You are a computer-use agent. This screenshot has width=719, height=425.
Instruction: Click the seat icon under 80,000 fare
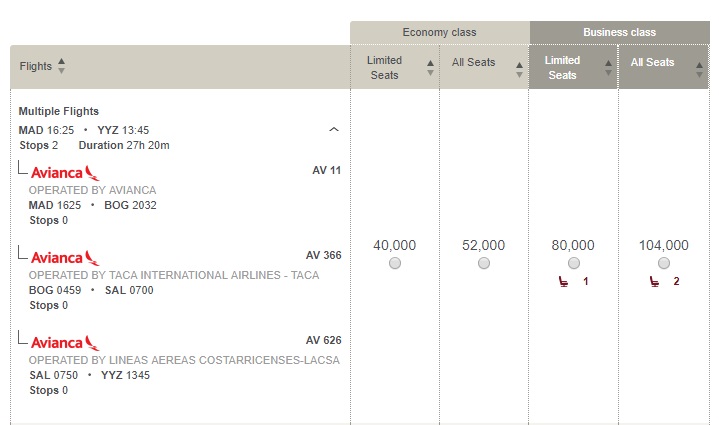tap(564, 282)
